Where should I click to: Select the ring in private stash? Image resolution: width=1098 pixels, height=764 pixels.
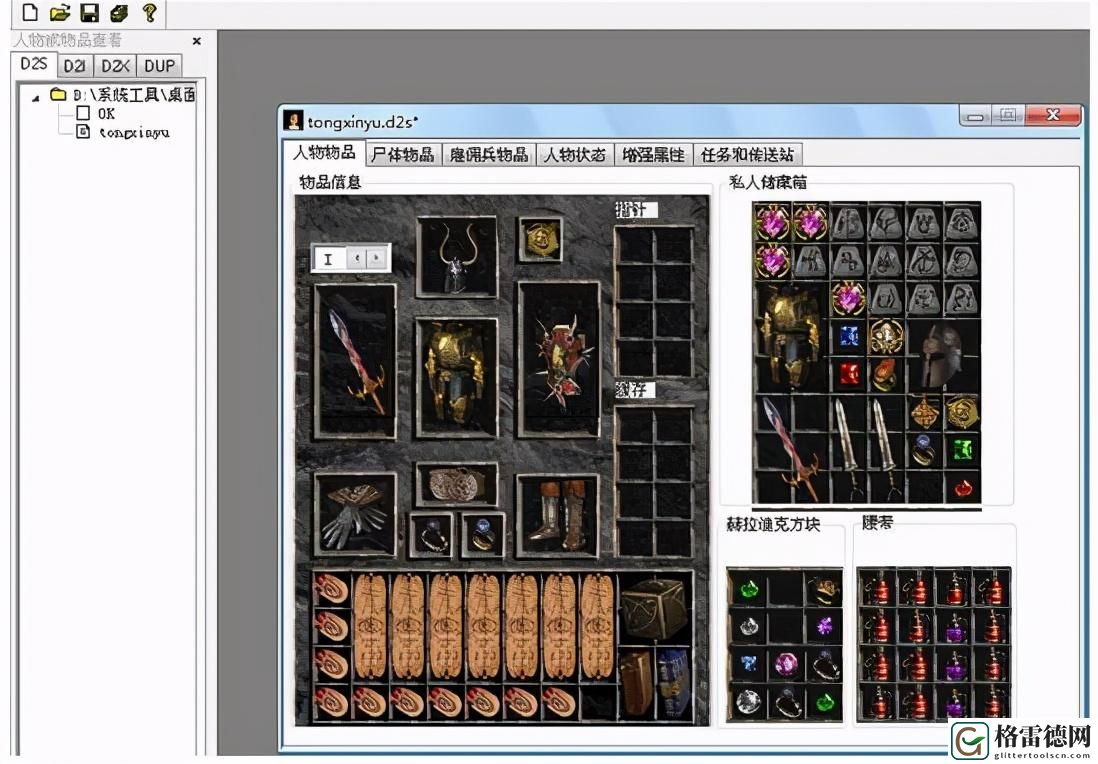point(924,450)
